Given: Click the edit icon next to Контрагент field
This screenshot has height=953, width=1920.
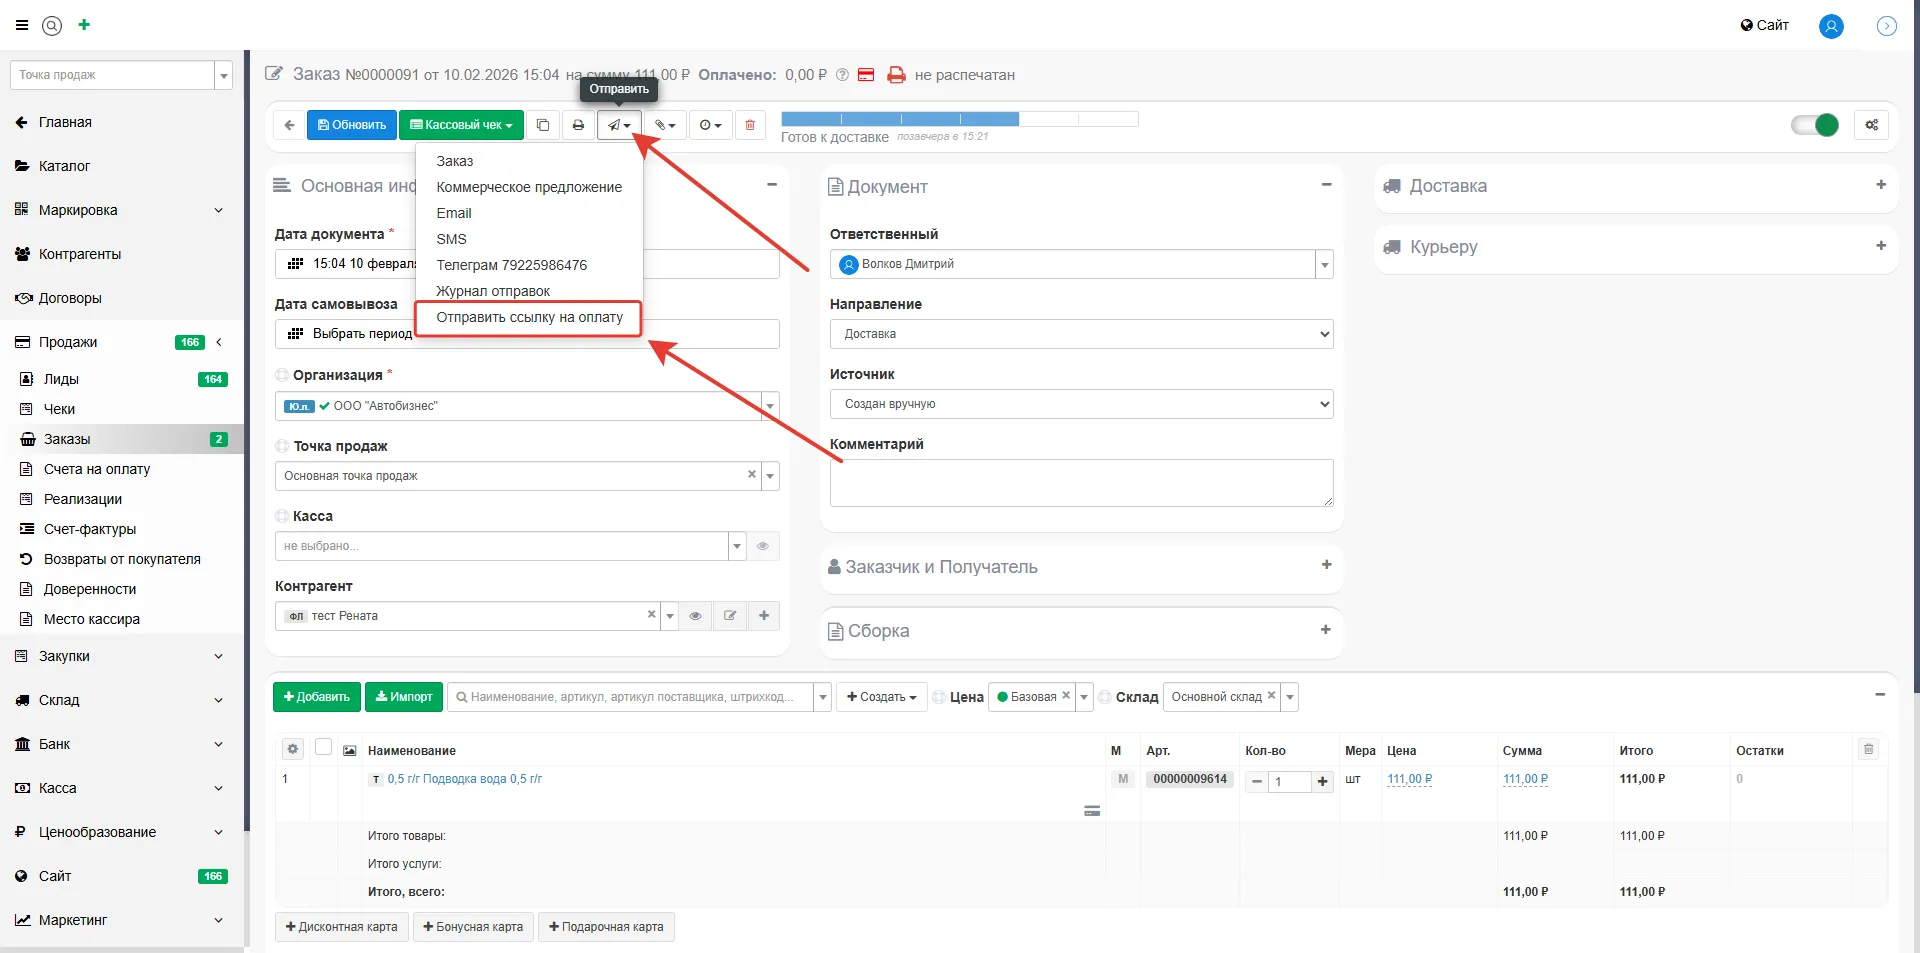Looking at the screenshot, I should (730, 616).
